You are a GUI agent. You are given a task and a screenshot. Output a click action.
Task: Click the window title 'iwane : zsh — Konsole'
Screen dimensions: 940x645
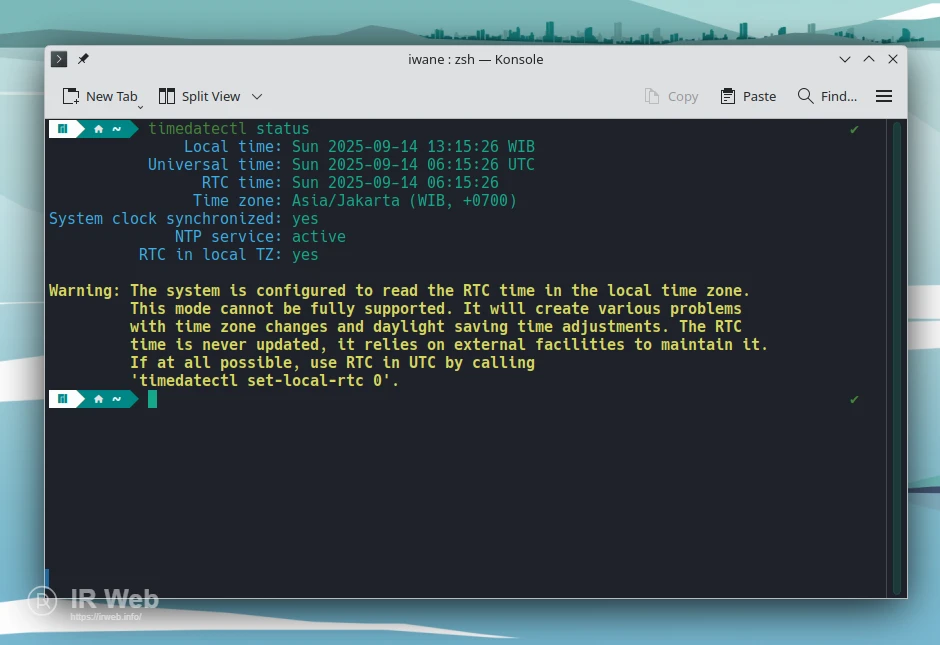tap(476, 59)
